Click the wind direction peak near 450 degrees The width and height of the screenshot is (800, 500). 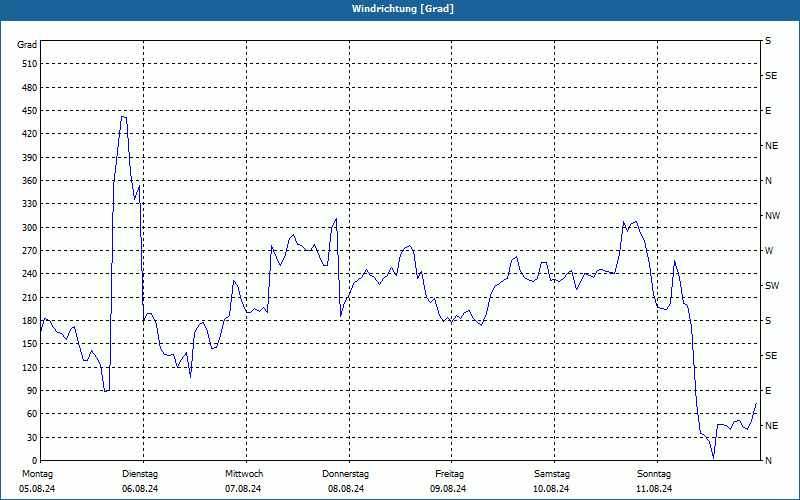(x=123, y=117)
